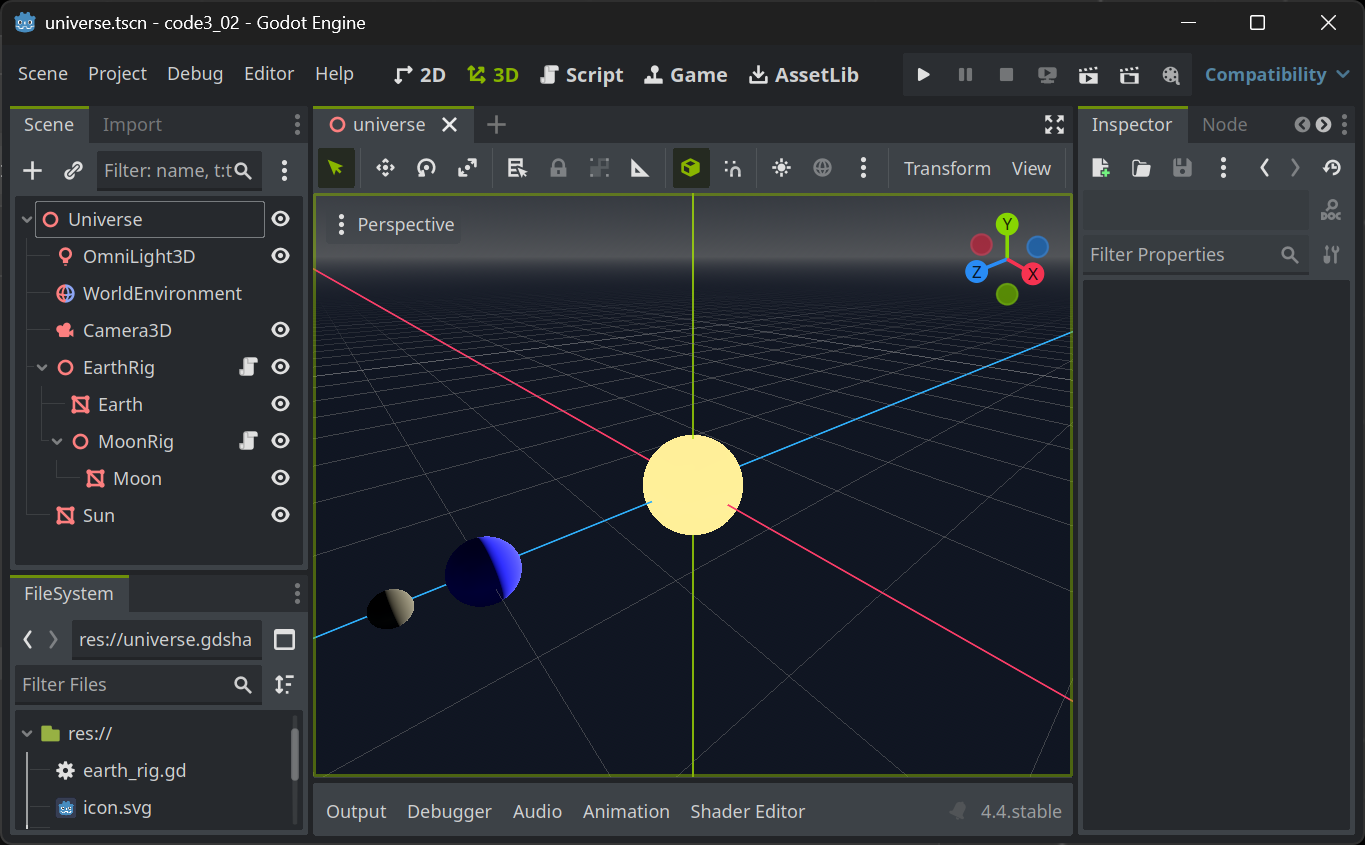This screenshot has width=1365, height=845.
Task: Open the Movie Maker mode reel icon
Action: (1170, 75)
